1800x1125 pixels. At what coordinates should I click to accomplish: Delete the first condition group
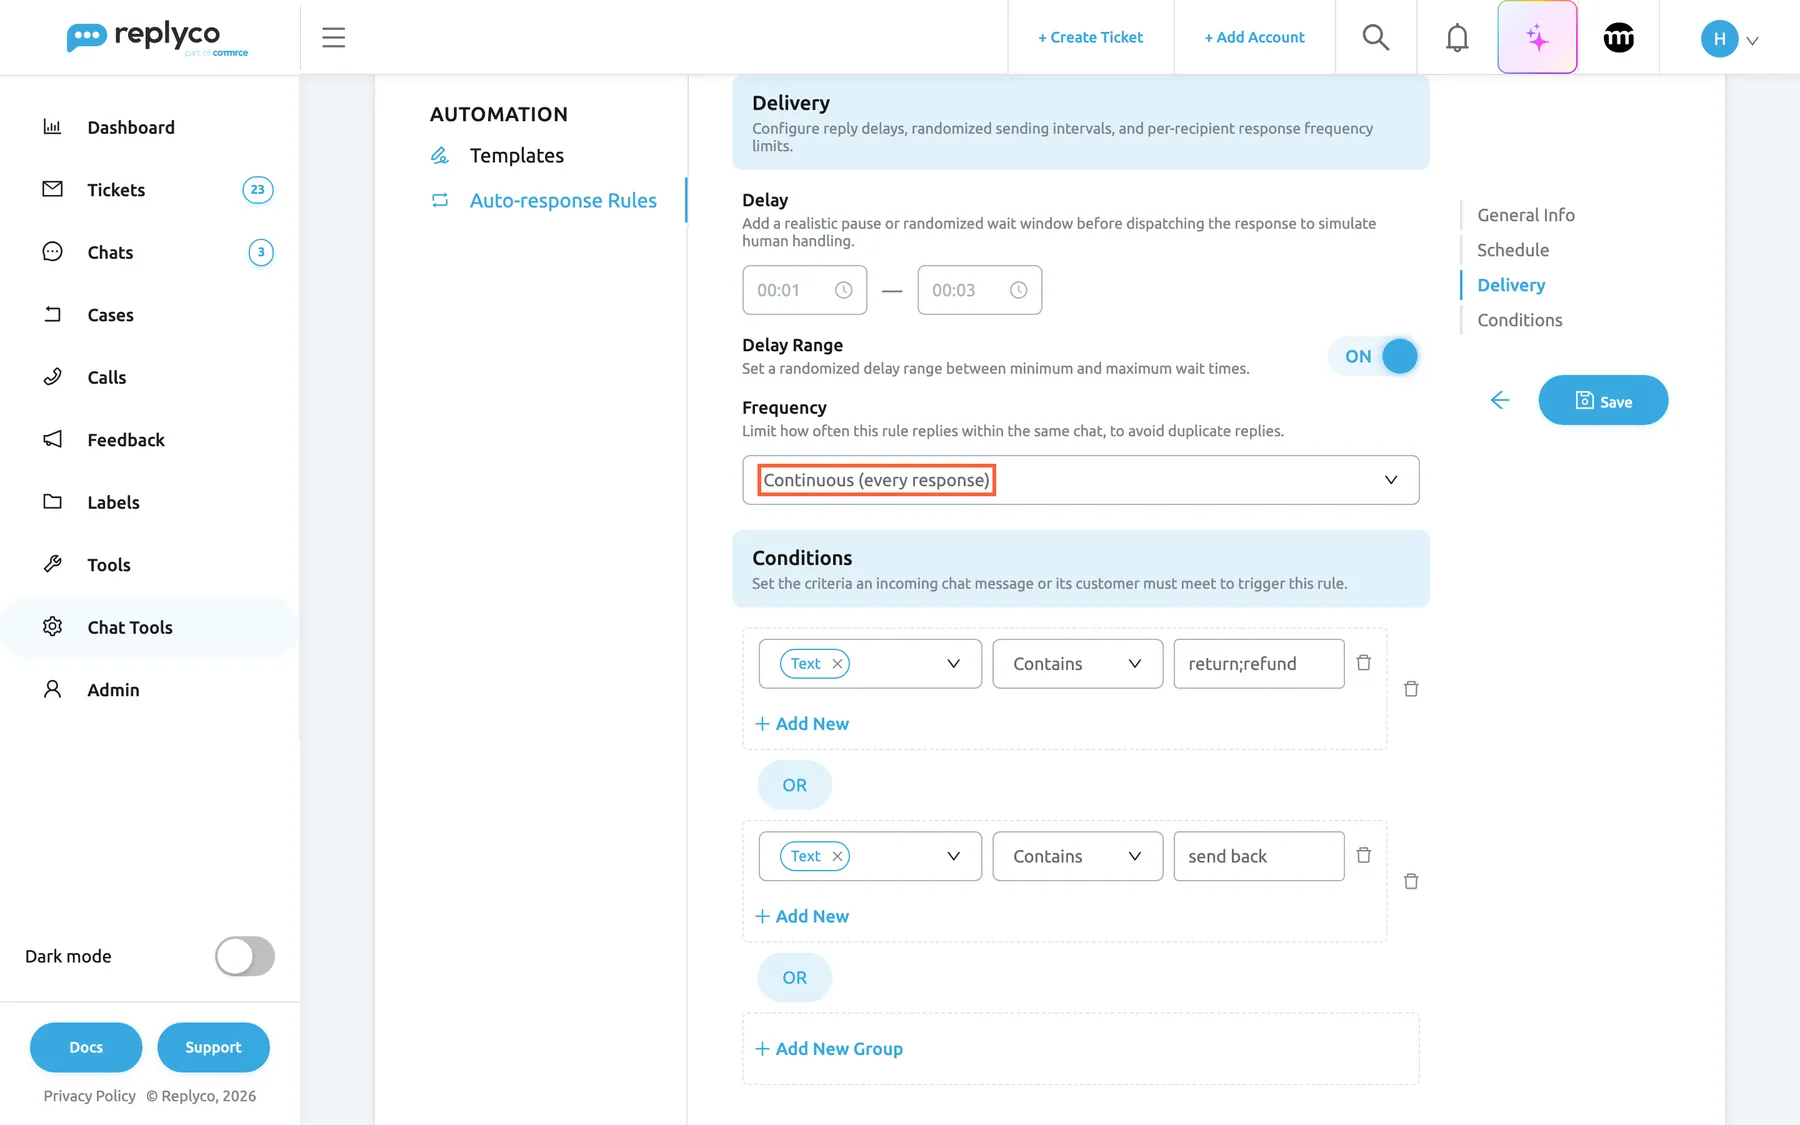pyautogui.click(x=1411, y=689)
